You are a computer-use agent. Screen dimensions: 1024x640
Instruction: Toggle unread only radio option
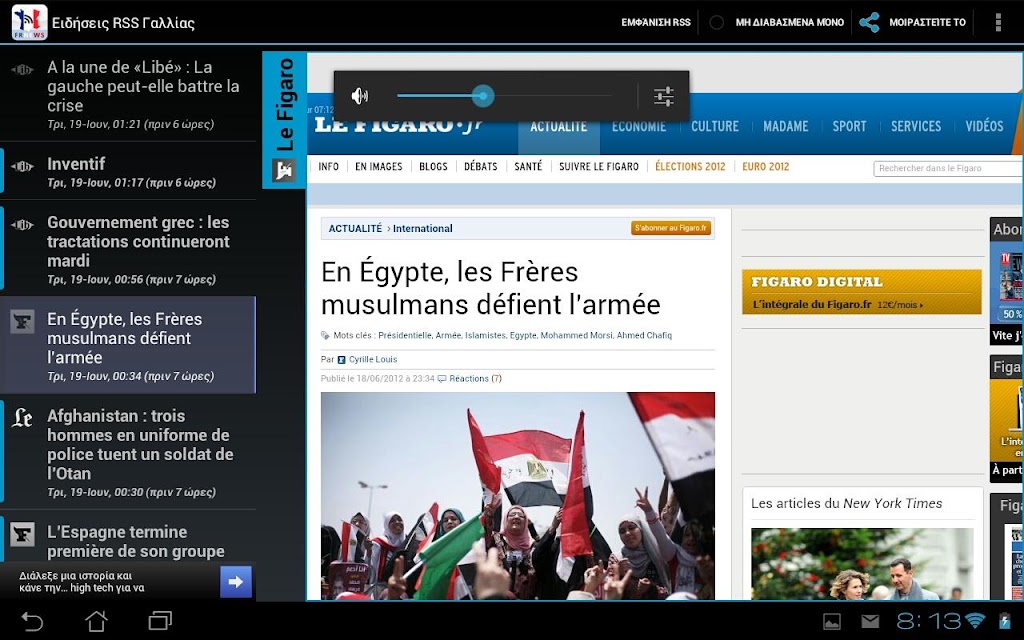[716, 22]
